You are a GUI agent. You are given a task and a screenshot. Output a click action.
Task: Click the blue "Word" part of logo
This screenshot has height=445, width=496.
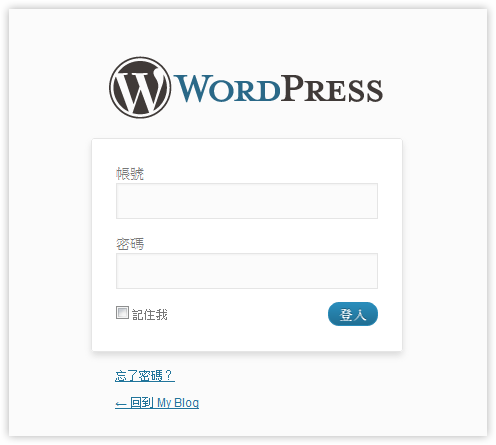228,88
